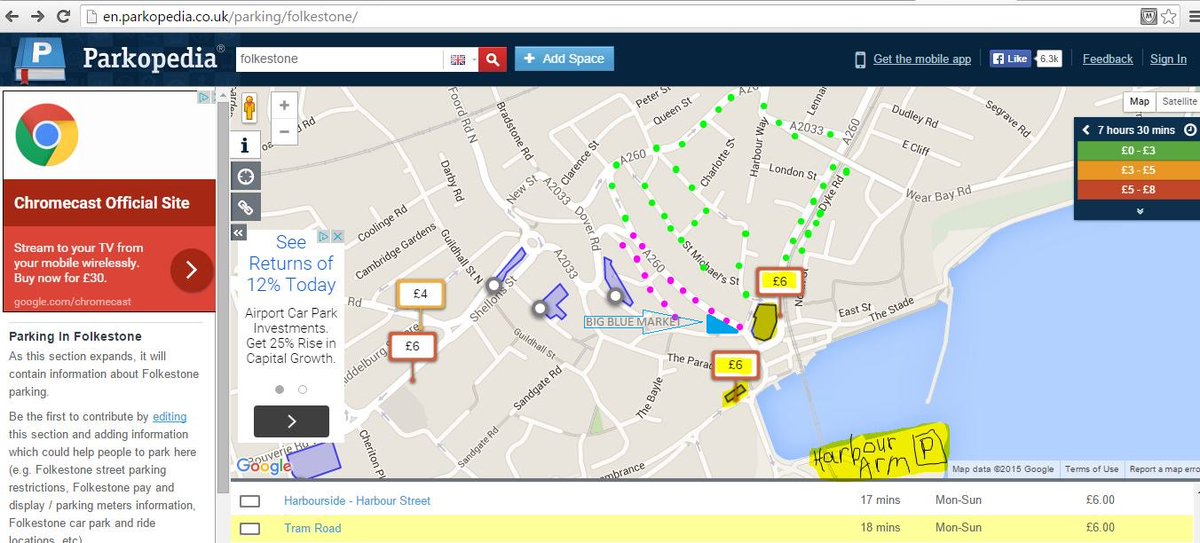Image resolution: width=1200 pixels, height=543 pixels.
Task: Click the shield extension icon in address bar
Action: tap(1150, 17)
